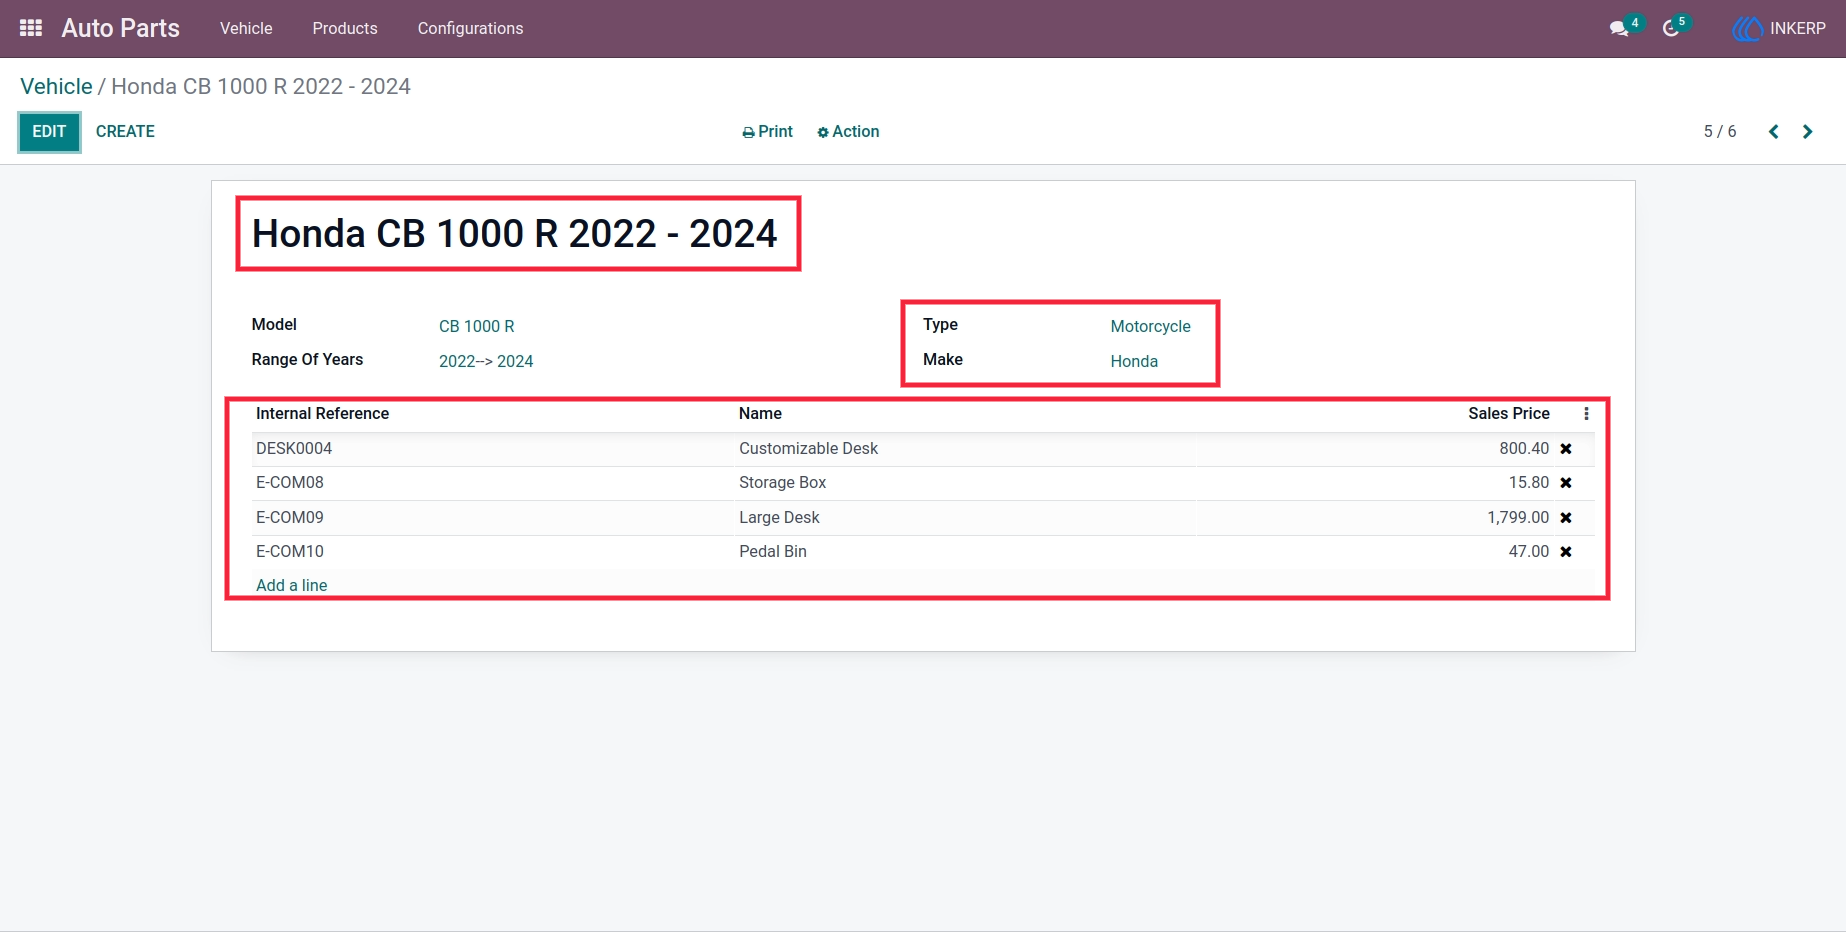Remove the Storage Box row
The height and width of the screenshot is (932, 1846).
1566,483
